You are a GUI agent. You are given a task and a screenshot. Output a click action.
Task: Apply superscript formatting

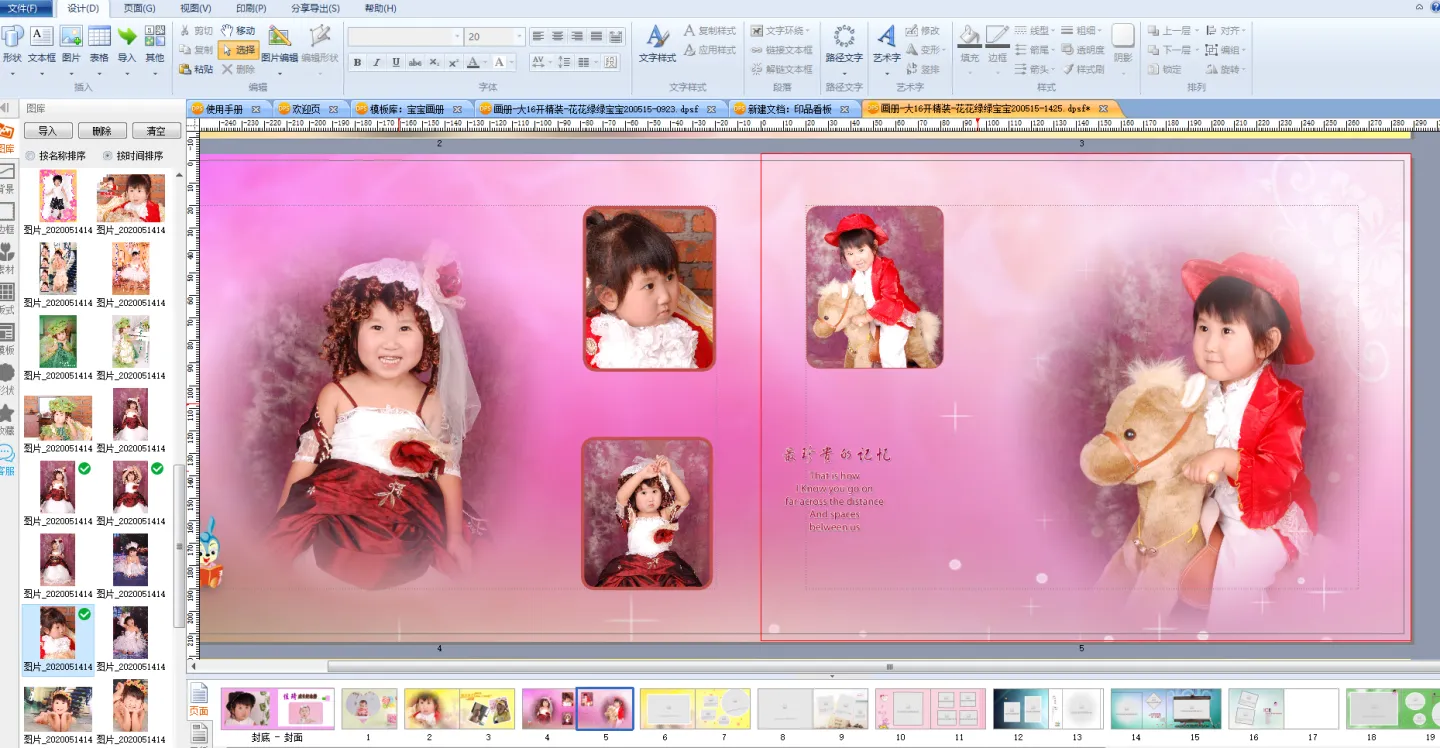(x=453, y=62)
